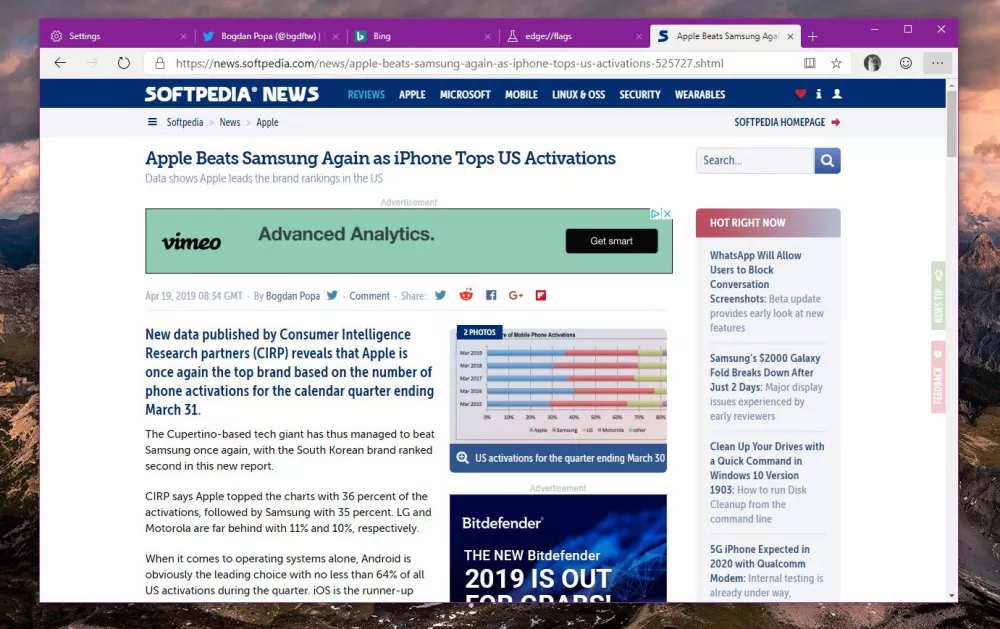The height and width of the screenshot is (629, 1000).
Task: Open the Linux & OSS section
Action: (x=578, y=94)
